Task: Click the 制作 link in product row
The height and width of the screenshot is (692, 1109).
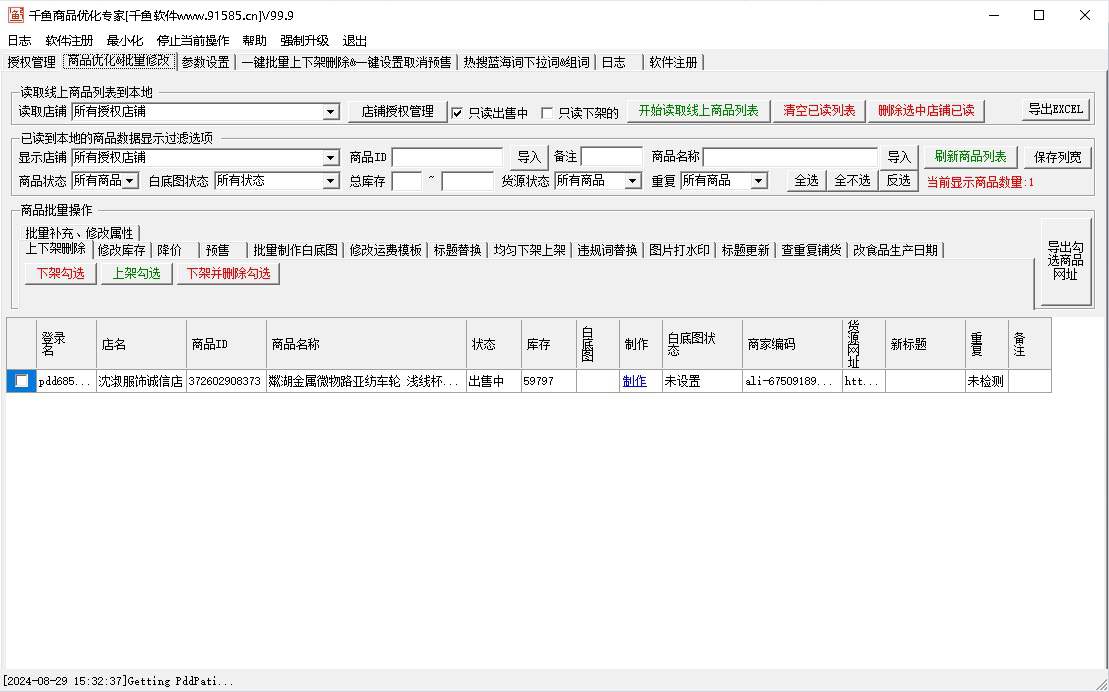Action: click(634, 381)
